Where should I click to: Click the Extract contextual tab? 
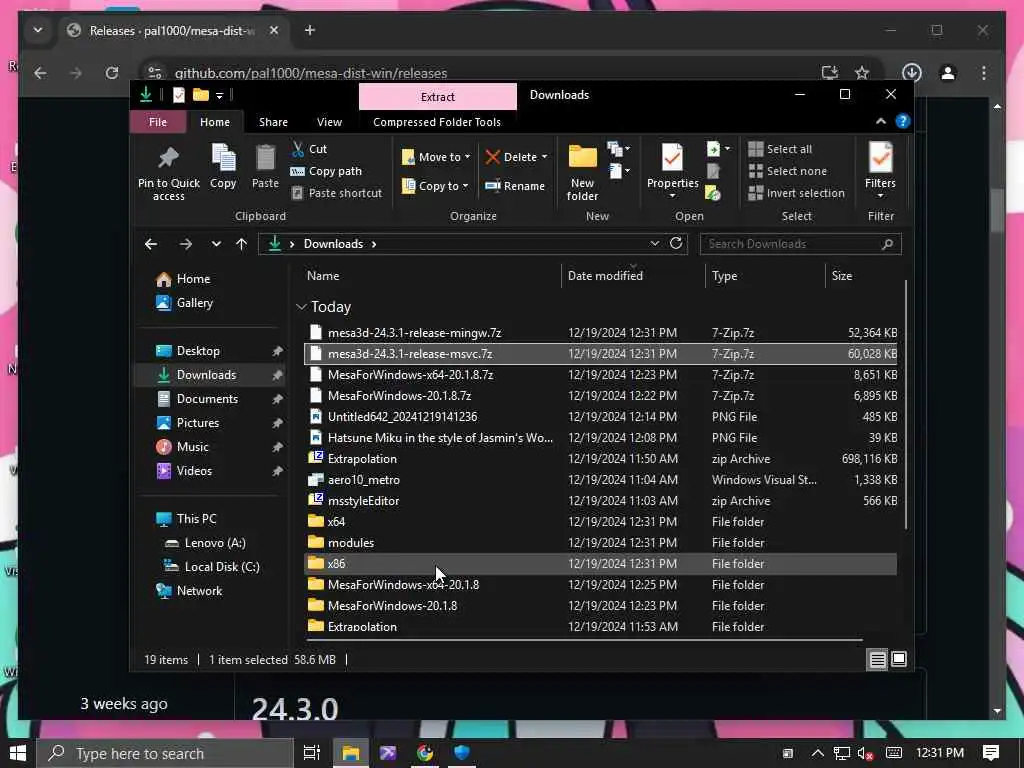438,97
